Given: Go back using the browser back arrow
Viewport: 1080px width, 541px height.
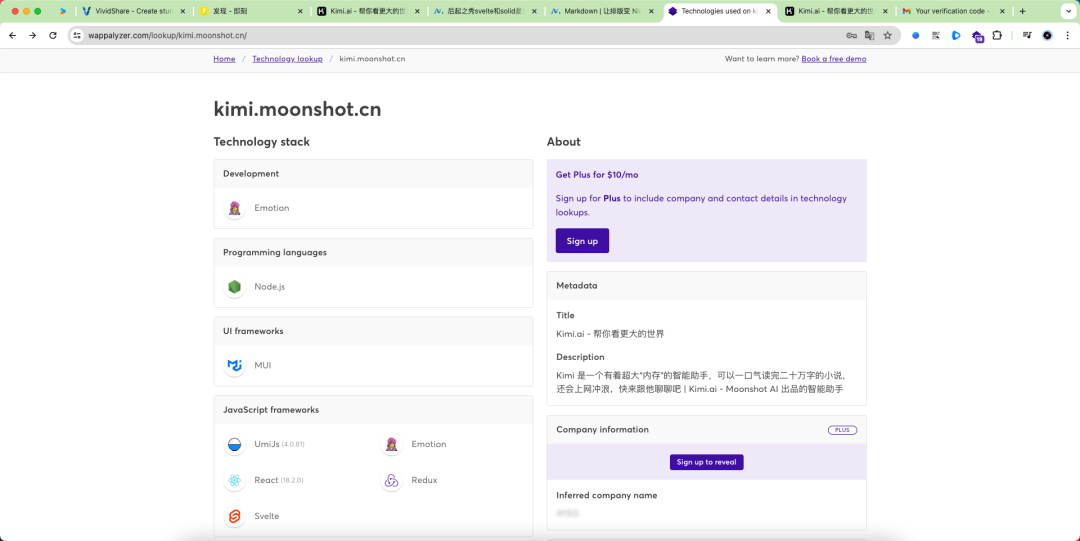Looking at the screenshot, I should click(12, 35).
